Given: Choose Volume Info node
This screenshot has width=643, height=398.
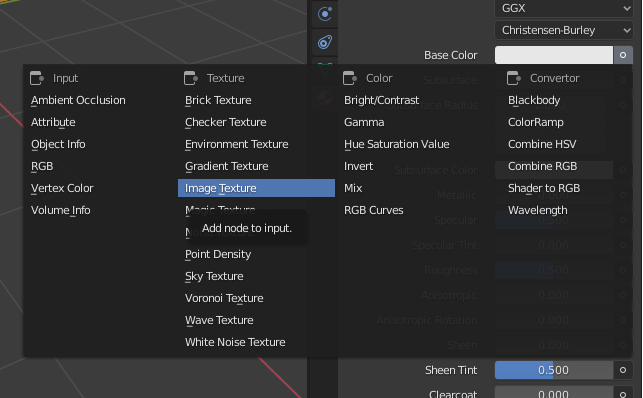Looking at the screenshot, I should click(x=60, y=210).
